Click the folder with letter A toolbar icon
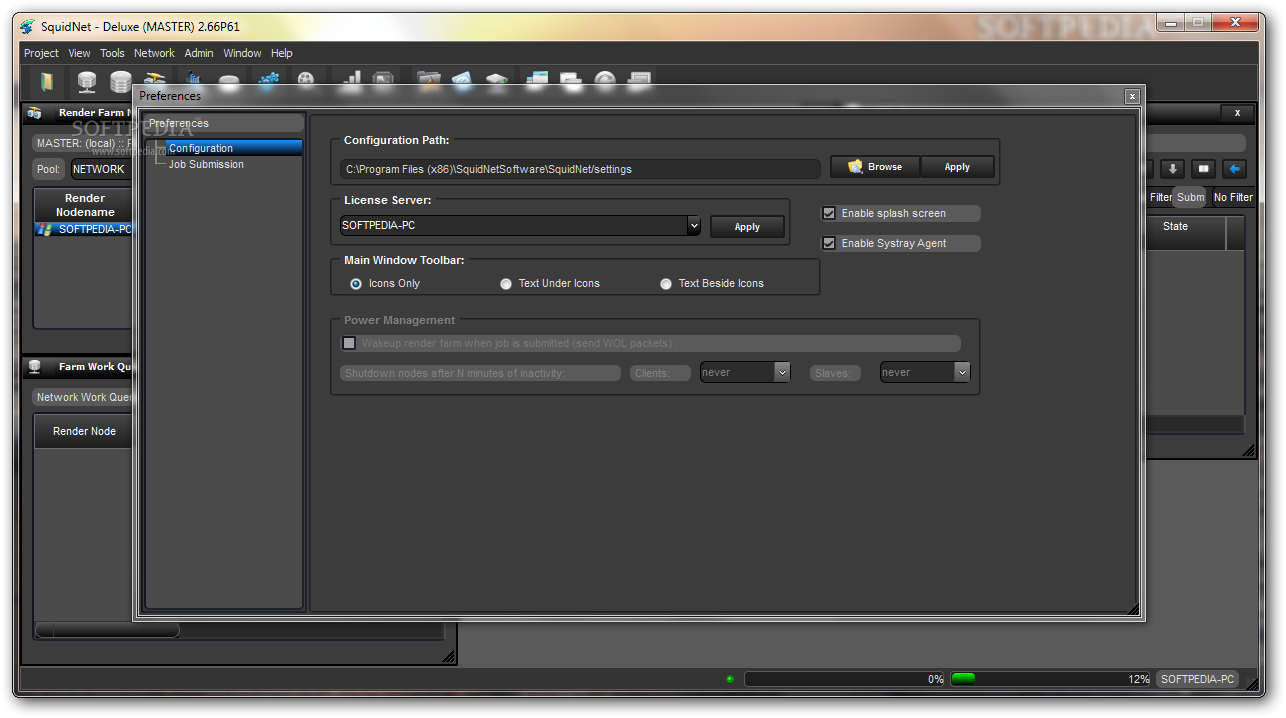1286x718 pixels. [x=428, y=79]
